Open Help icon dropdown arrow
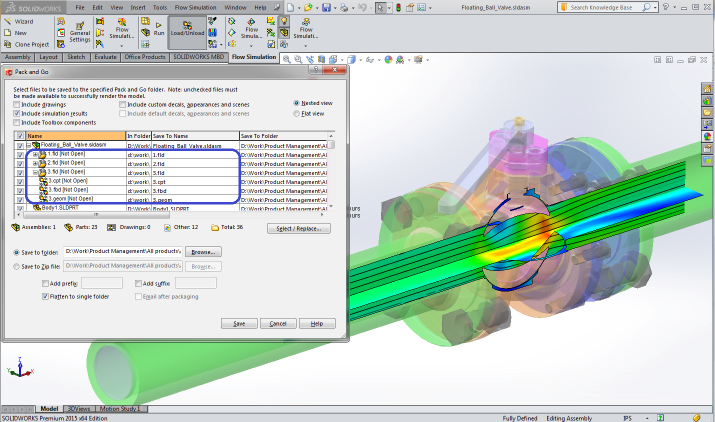The height and width of the screenshot is (422, 715). point(674,7)
